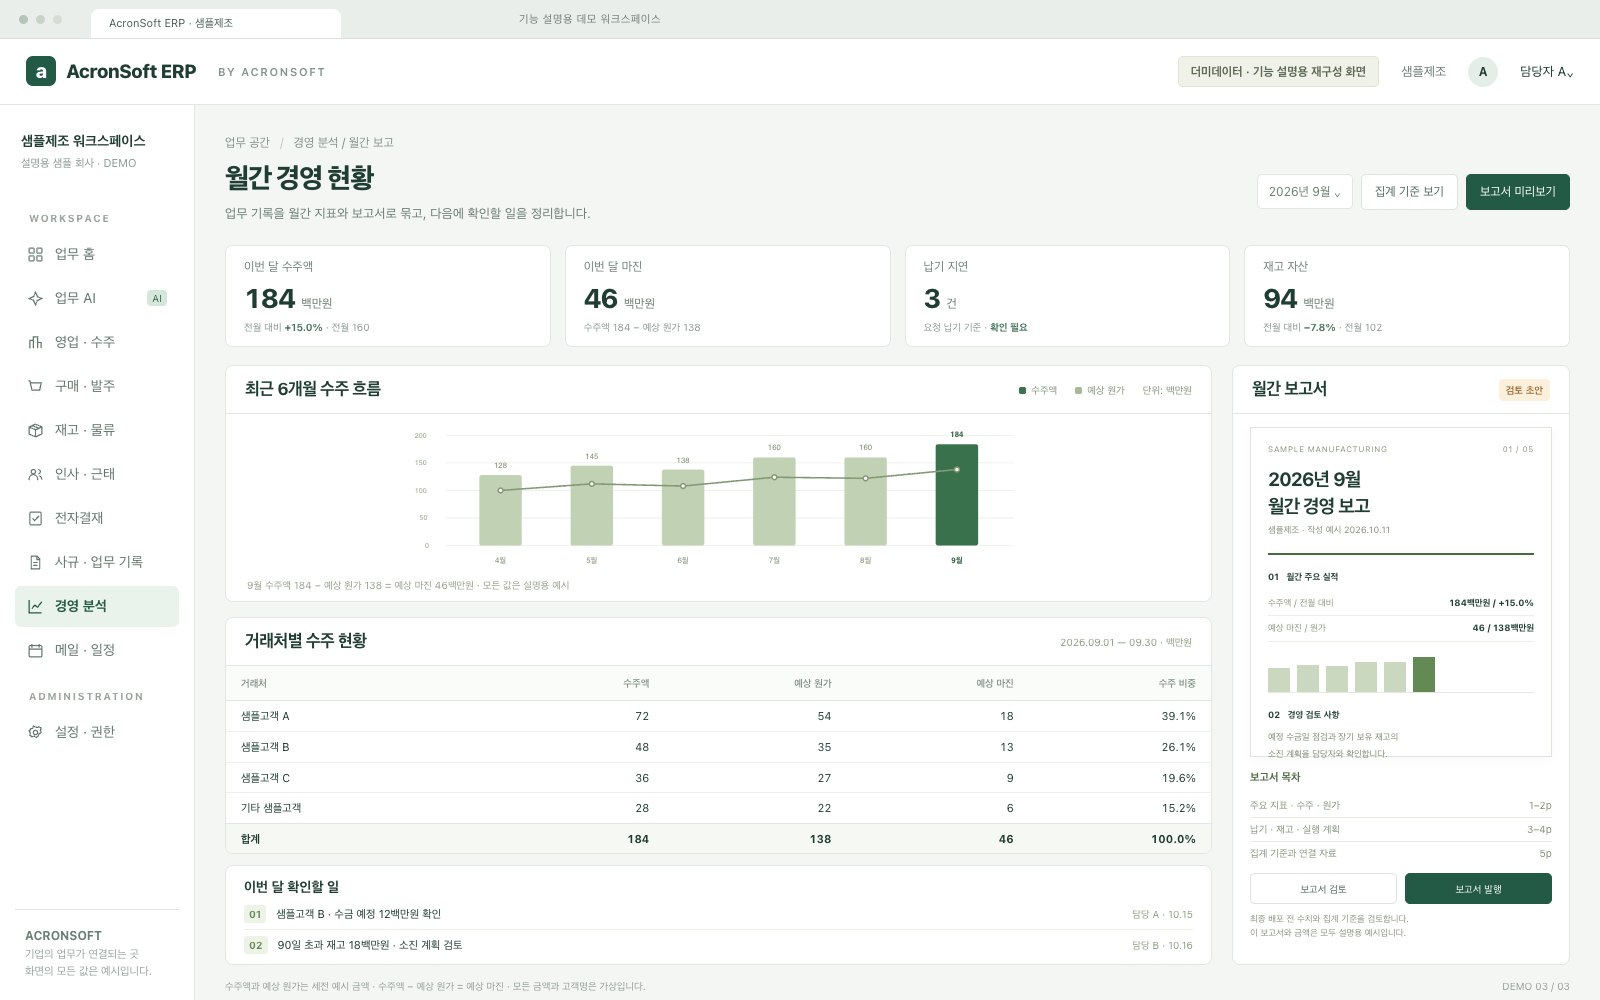
Task: Click the 보고서 검토 button
Action: coord(1323,889)
